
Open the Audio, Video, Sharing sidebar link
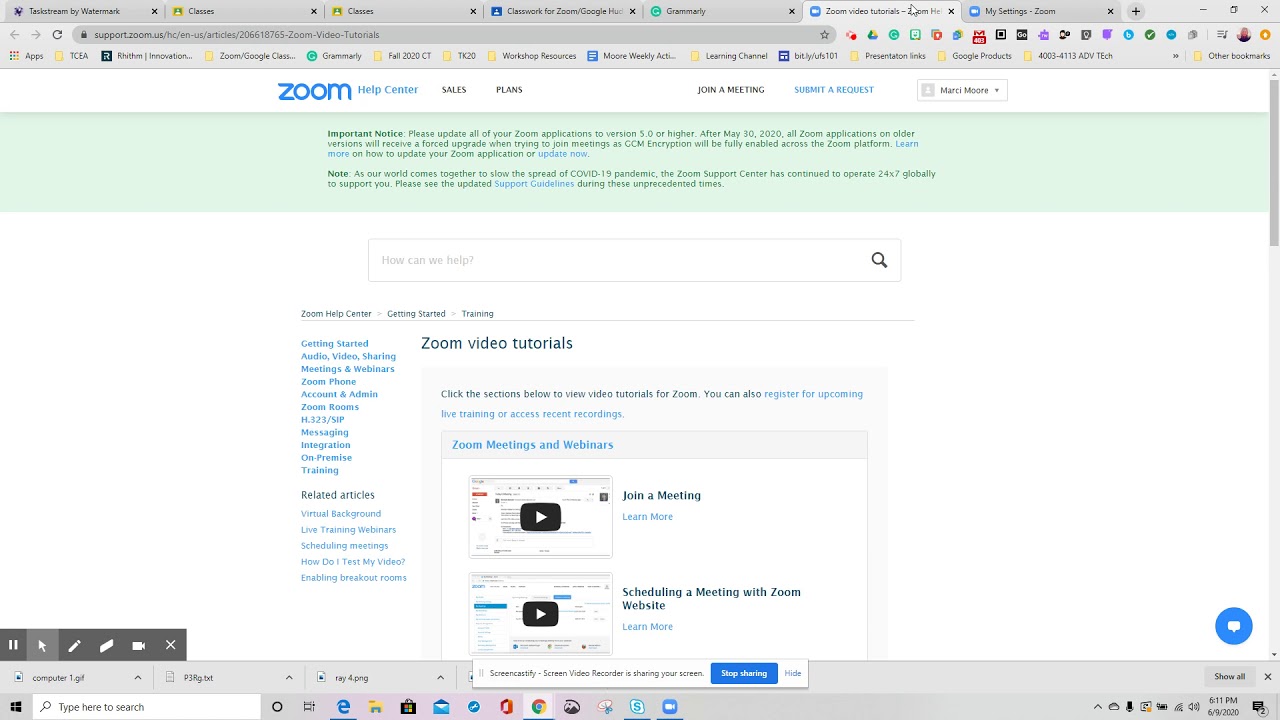[x=348, y=356]
